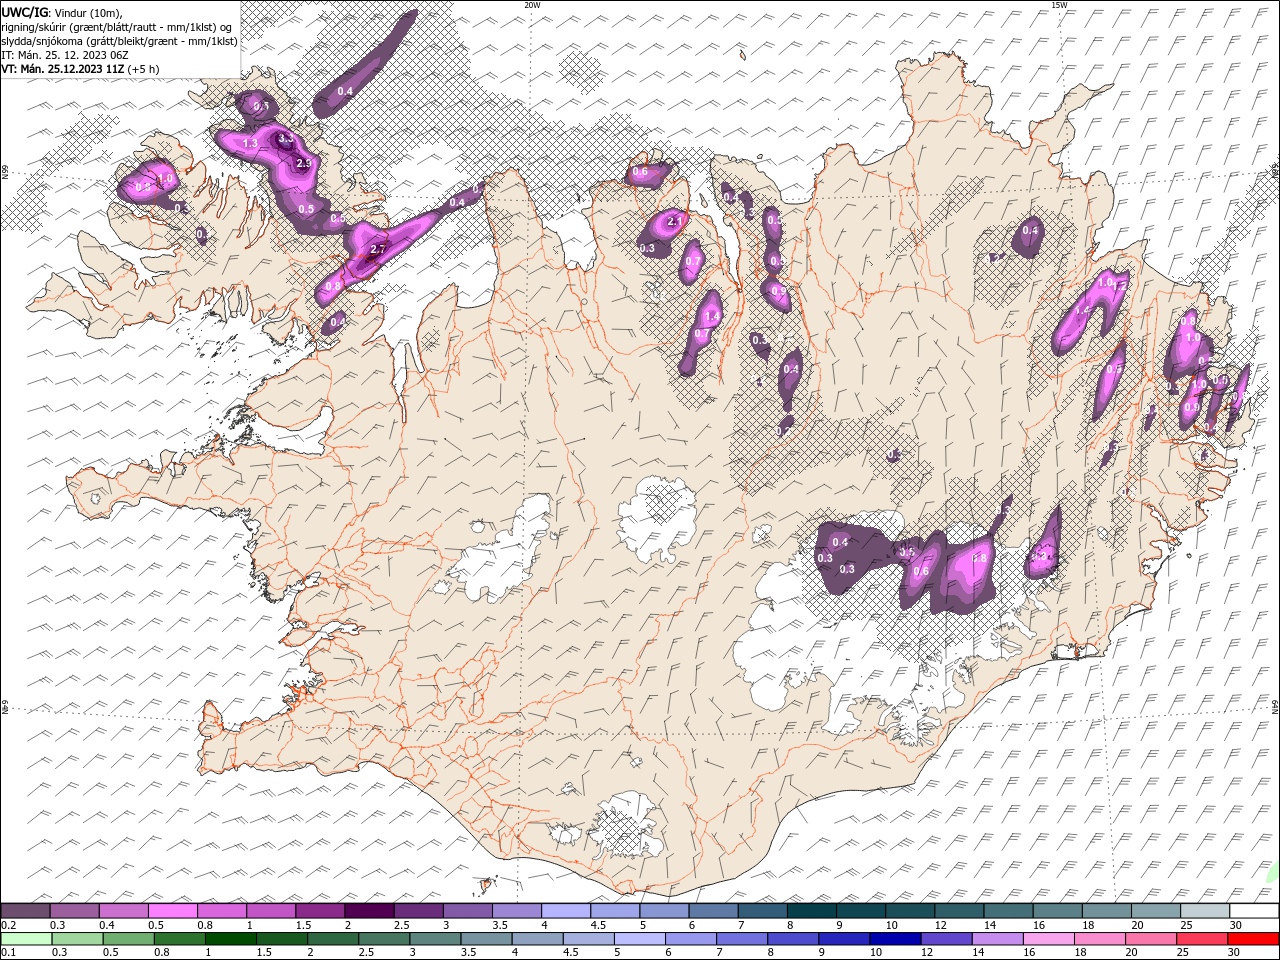
Task: Pick bottom legend swatch between 7 and 8
Action: pyautogui.click(x=742, y=939)
